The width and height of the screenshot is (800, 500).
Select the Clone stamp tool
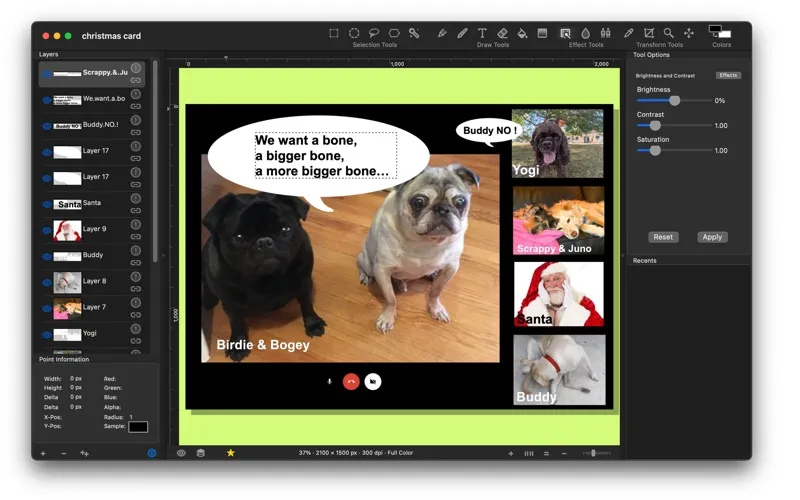click(606, 33)
